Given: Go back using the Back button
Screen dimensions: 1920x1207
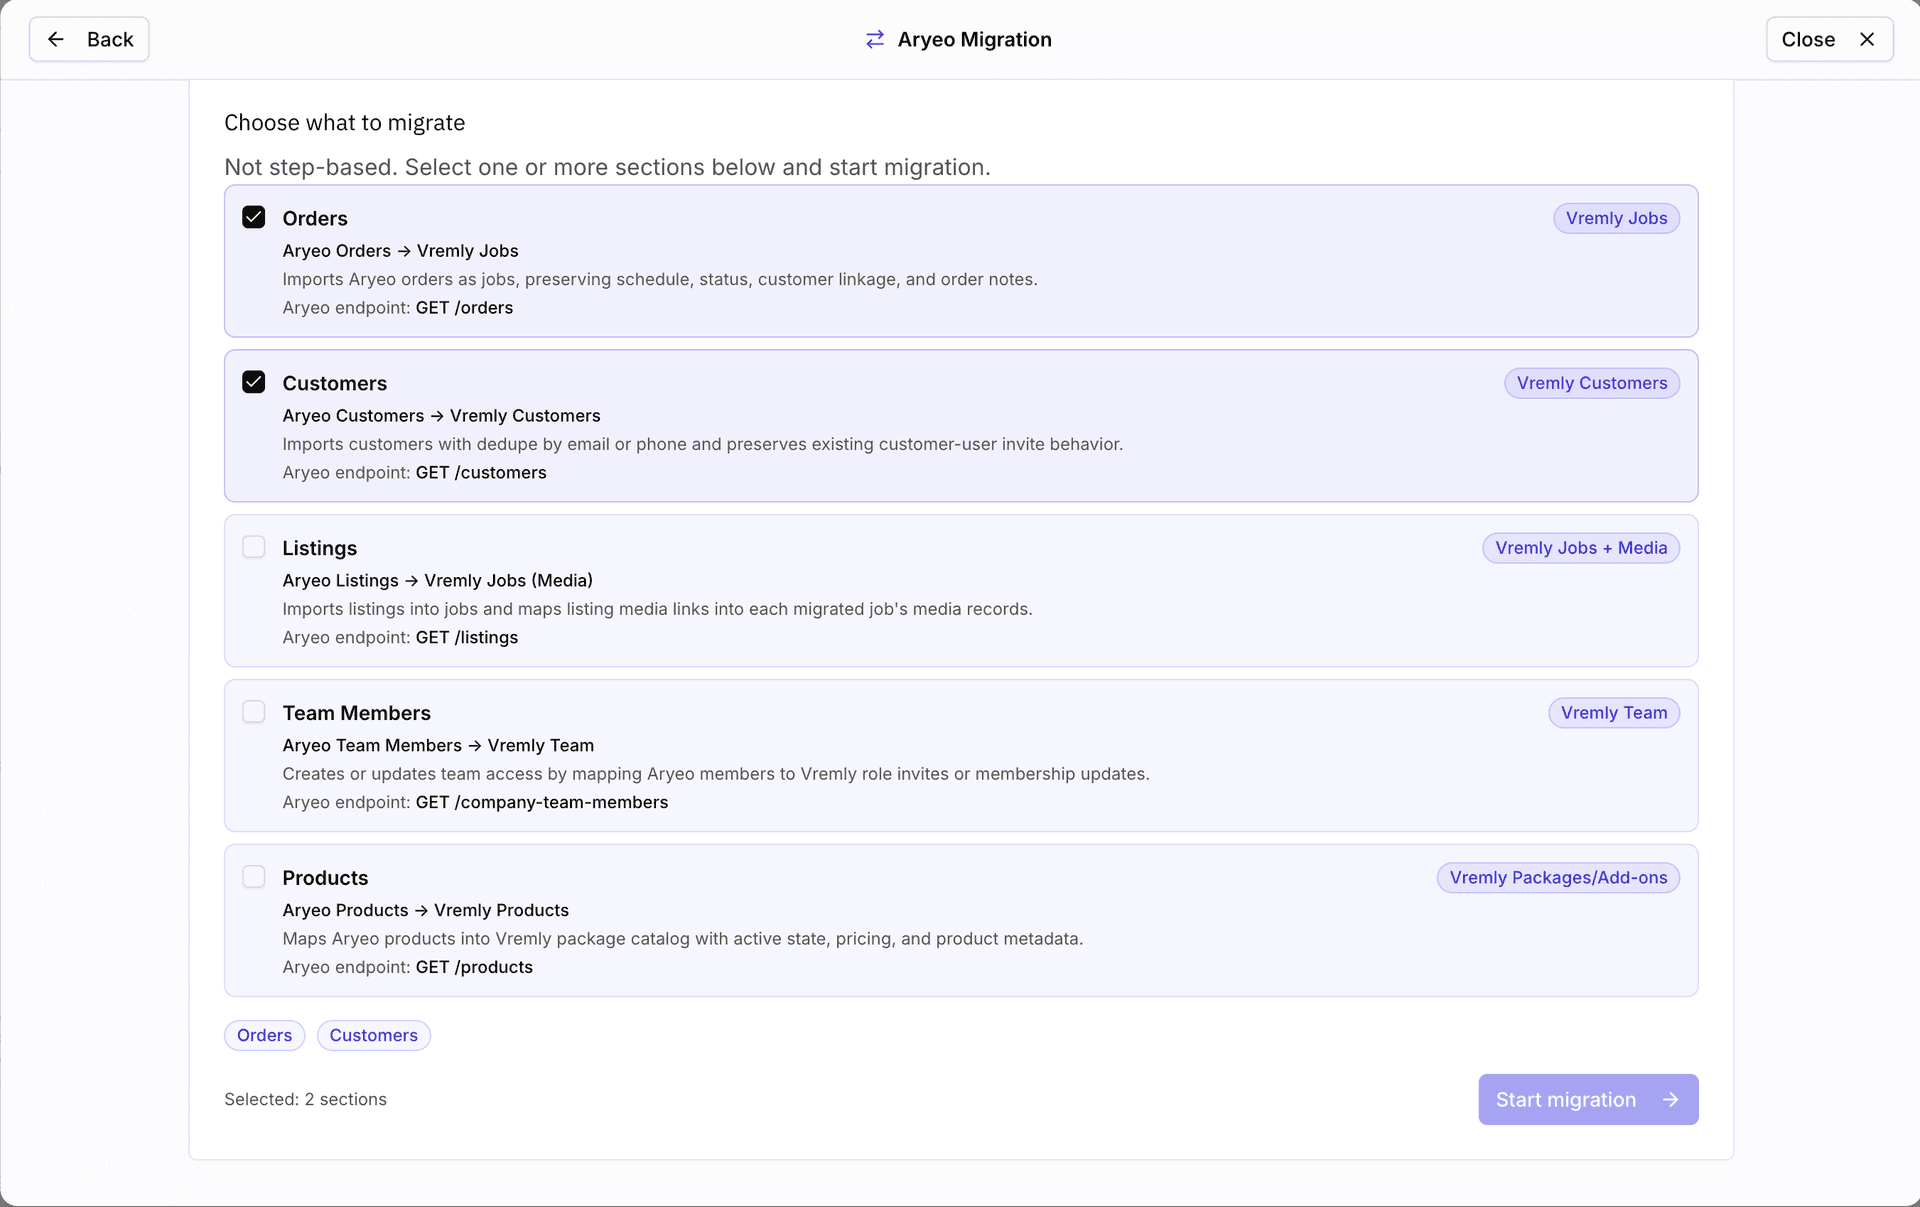Looking at the screenshot, I should (x=89, y=39).
